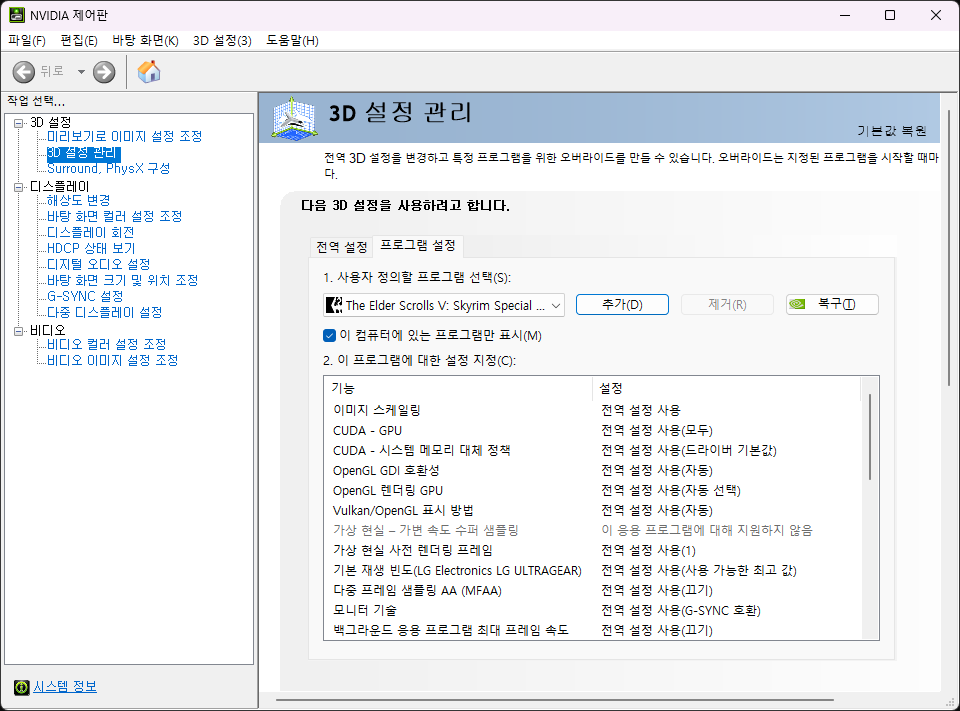Screen dimensions: 960x711
Task: Collapse the 비디오 tree node
Action: [18, 331]
